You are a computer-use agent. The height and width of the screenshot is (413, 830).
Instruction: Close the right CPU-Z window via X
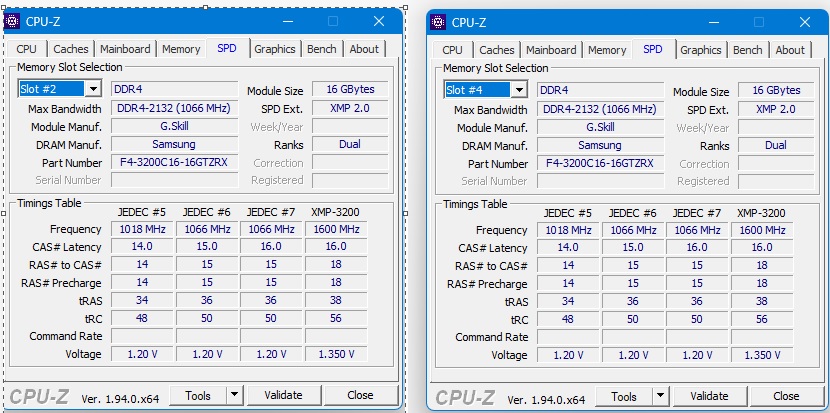click(805, 22)
